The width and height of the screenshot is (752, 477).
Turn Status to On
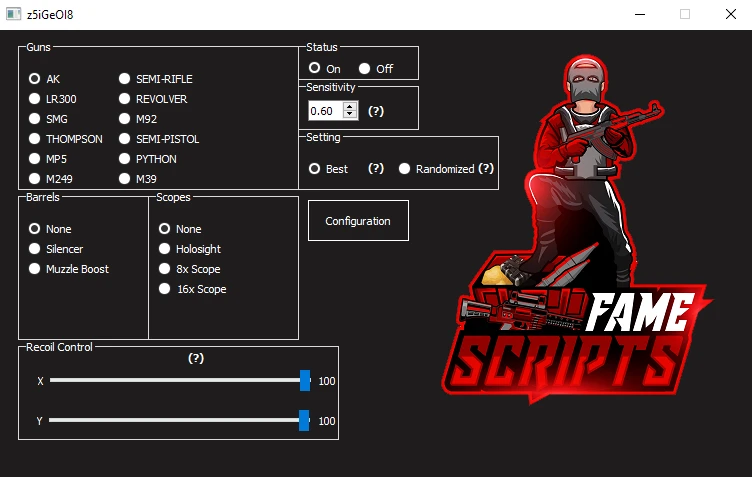click(324, 68)
